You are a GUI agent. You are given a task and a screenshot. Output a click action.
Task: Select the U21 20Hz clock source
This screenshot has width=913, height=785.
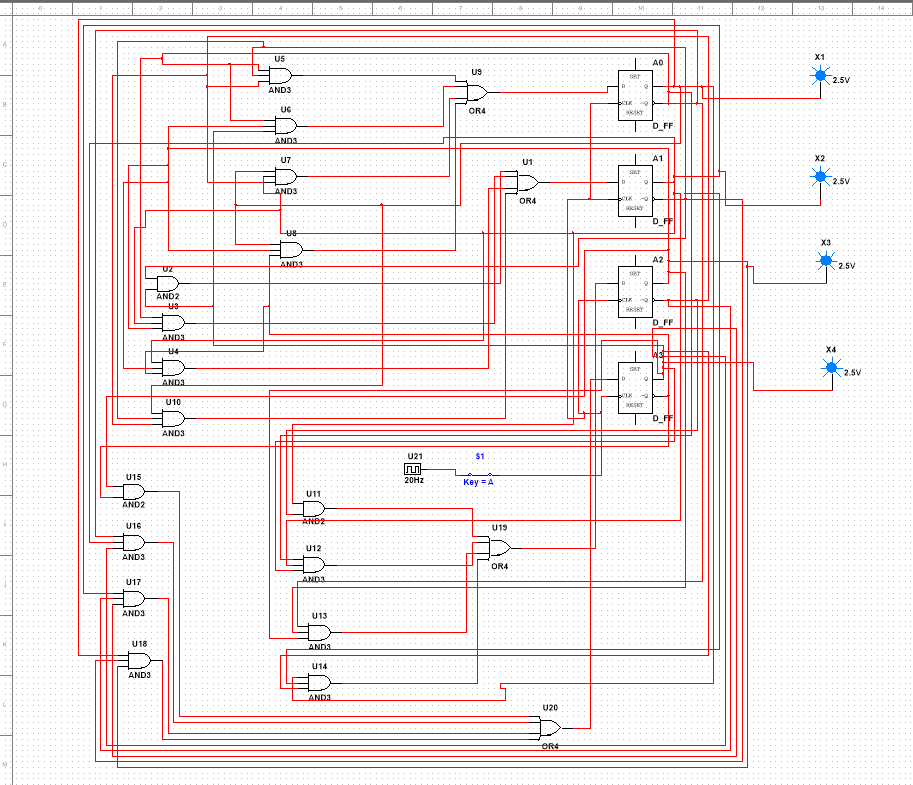coord(412,469)
